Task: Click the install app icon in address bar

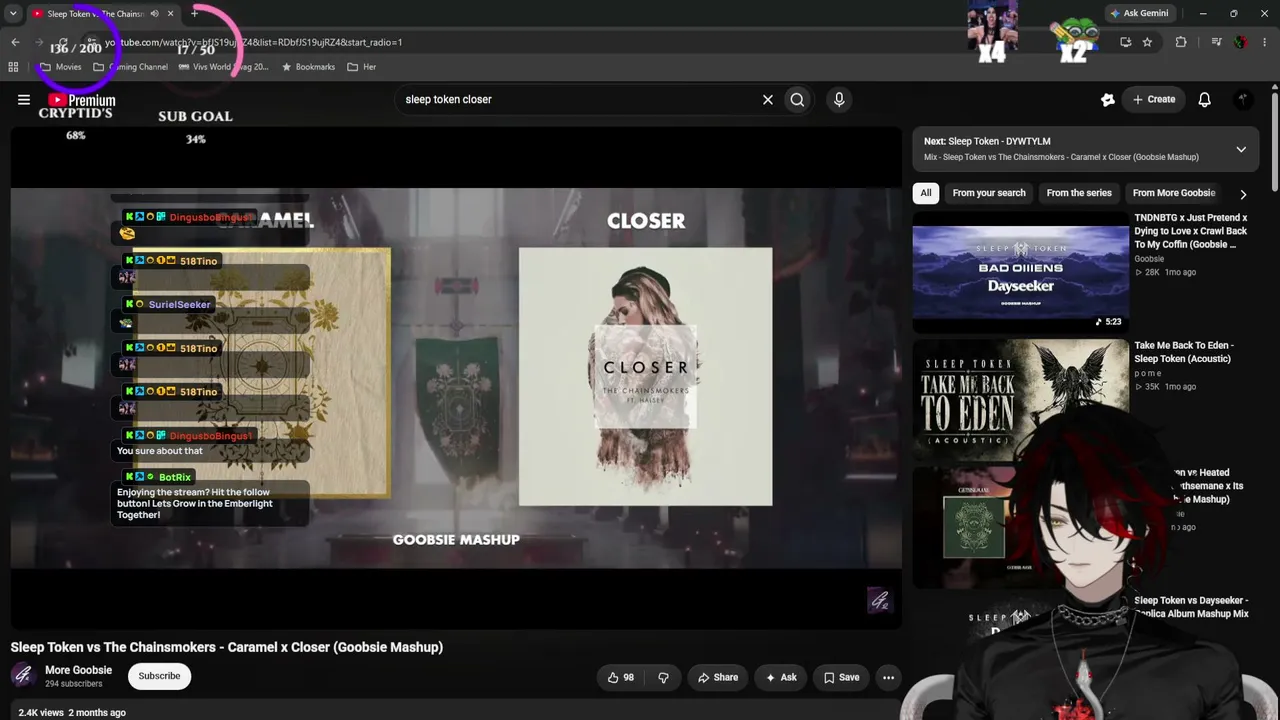Action: 1125,42
